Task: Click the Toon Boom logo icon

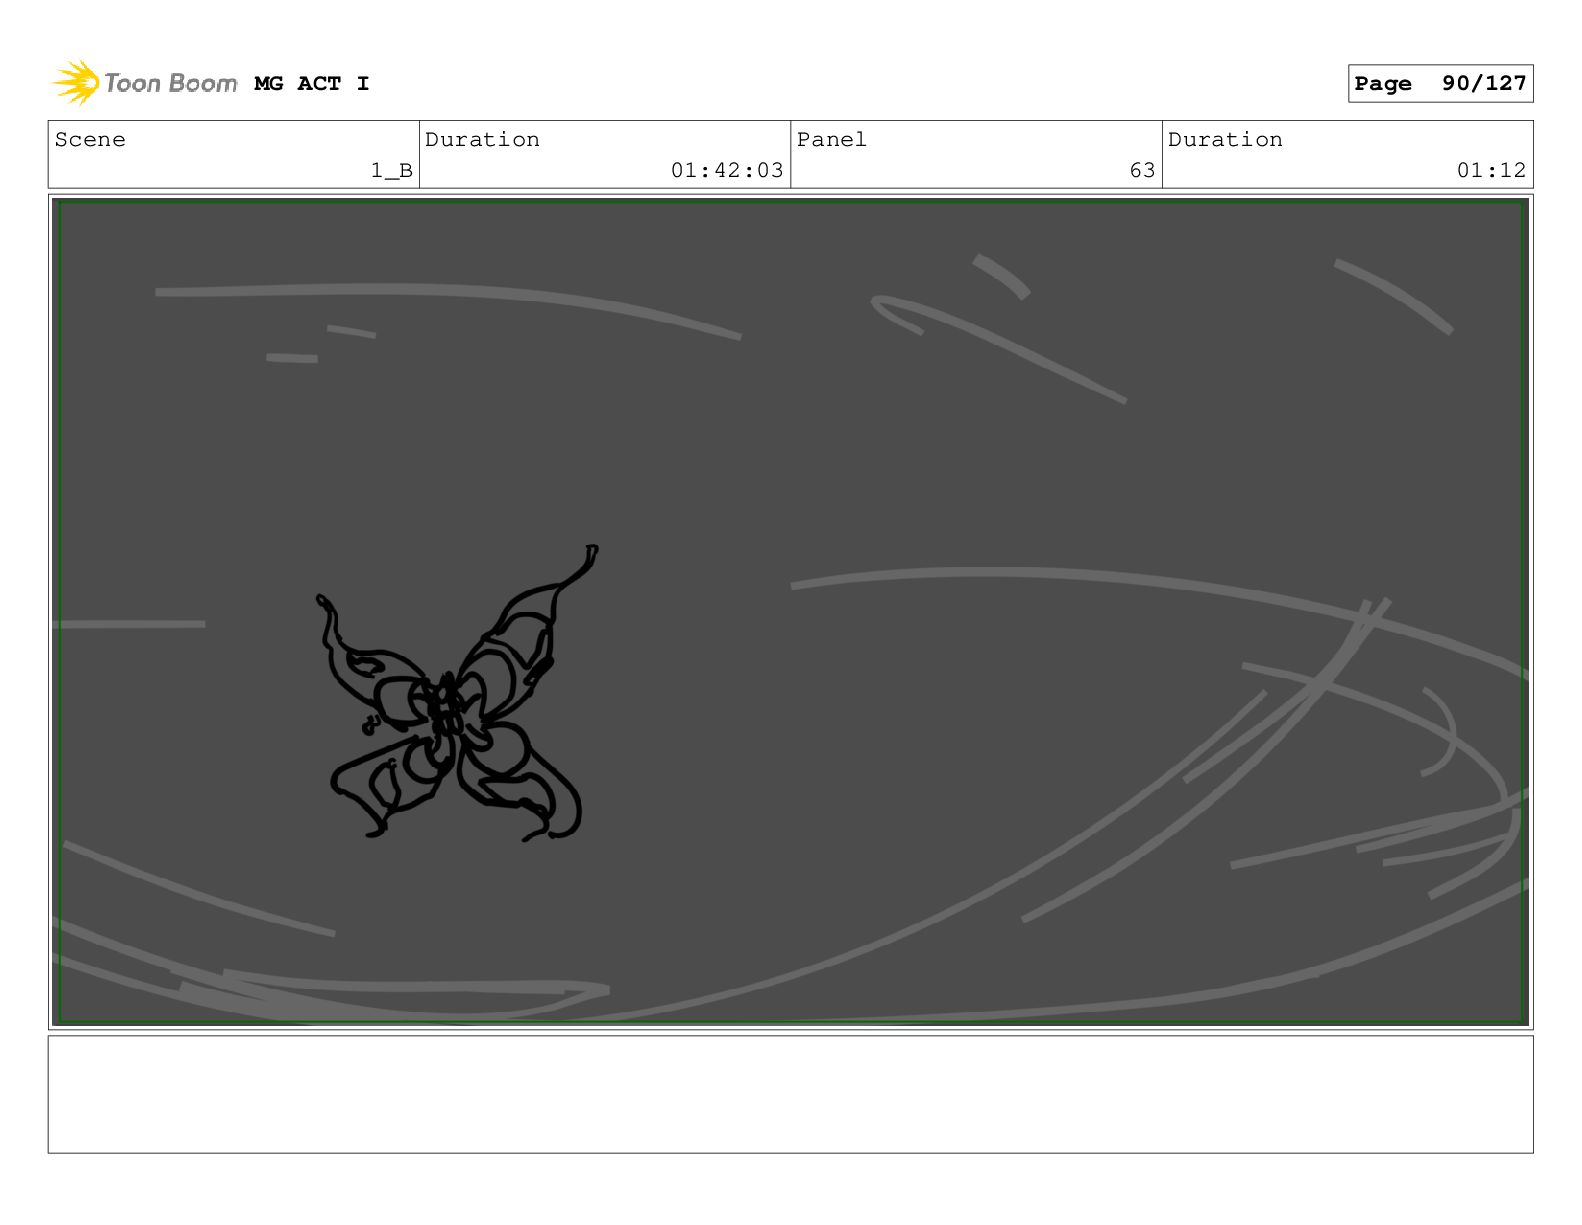Action: click(76, 83)
